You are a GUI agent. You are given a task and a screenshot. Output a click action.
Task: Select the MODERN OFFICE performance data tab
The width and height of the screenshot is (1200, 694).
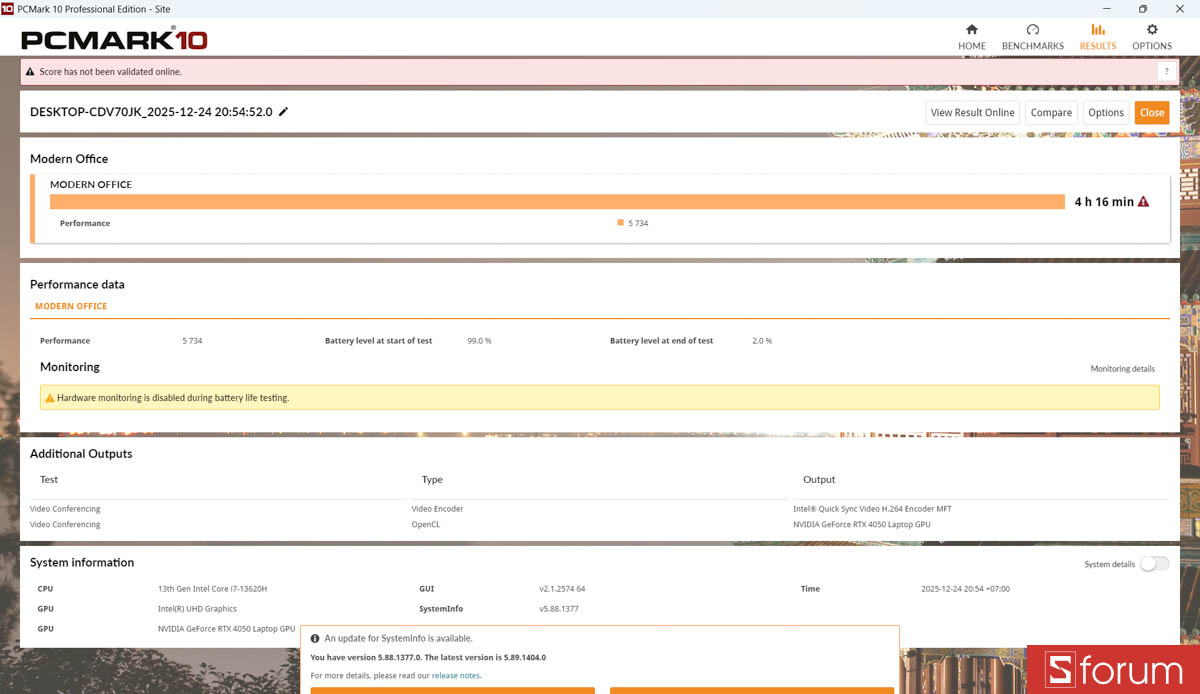click(x=71, y=306)
